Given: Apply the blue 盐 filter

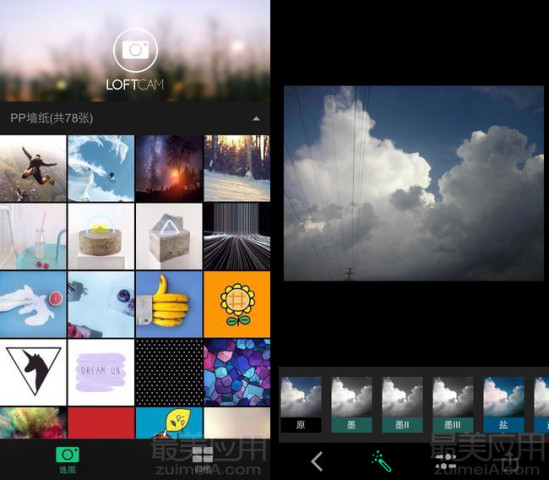Looking at the screenshot, I should [503, 405].
